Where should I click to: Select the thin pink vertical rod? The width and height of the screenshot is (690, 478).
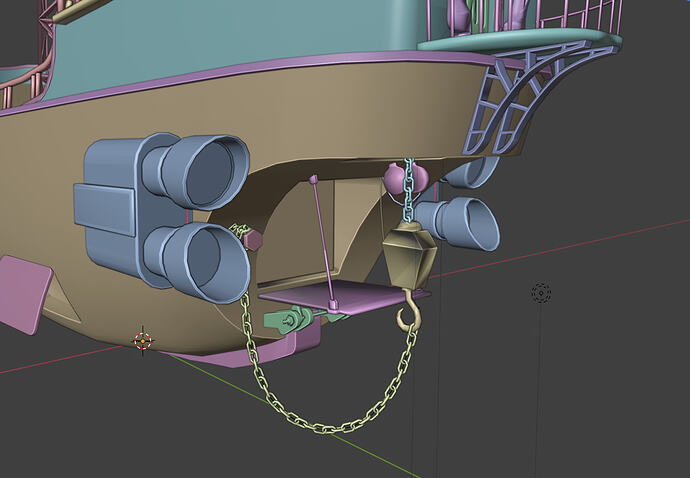tap(323, 240)
